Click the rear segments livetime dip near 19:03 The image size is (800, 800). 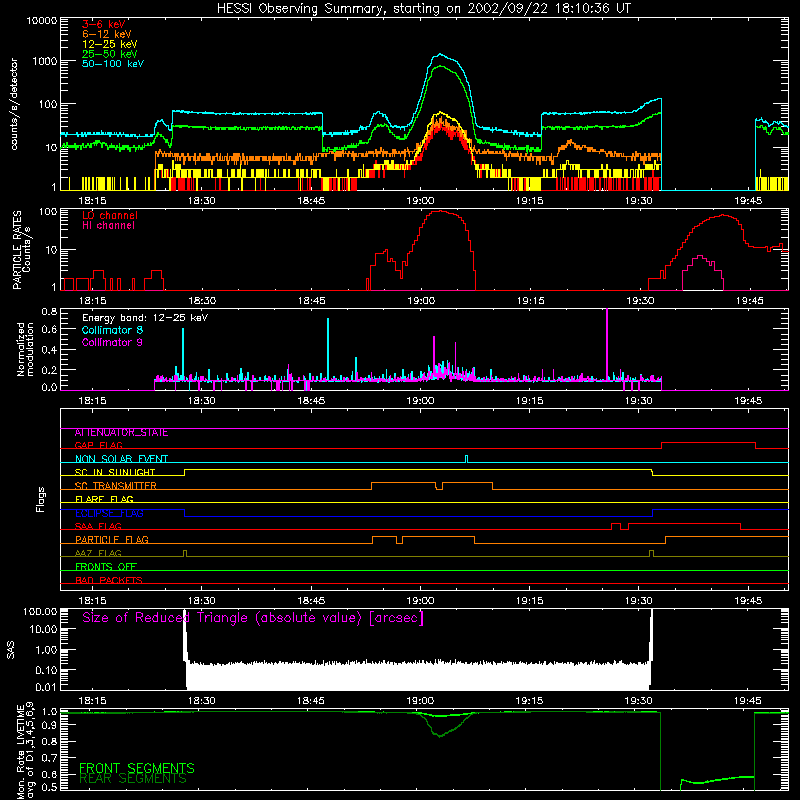pyautogui.click(x=440, y=735)
